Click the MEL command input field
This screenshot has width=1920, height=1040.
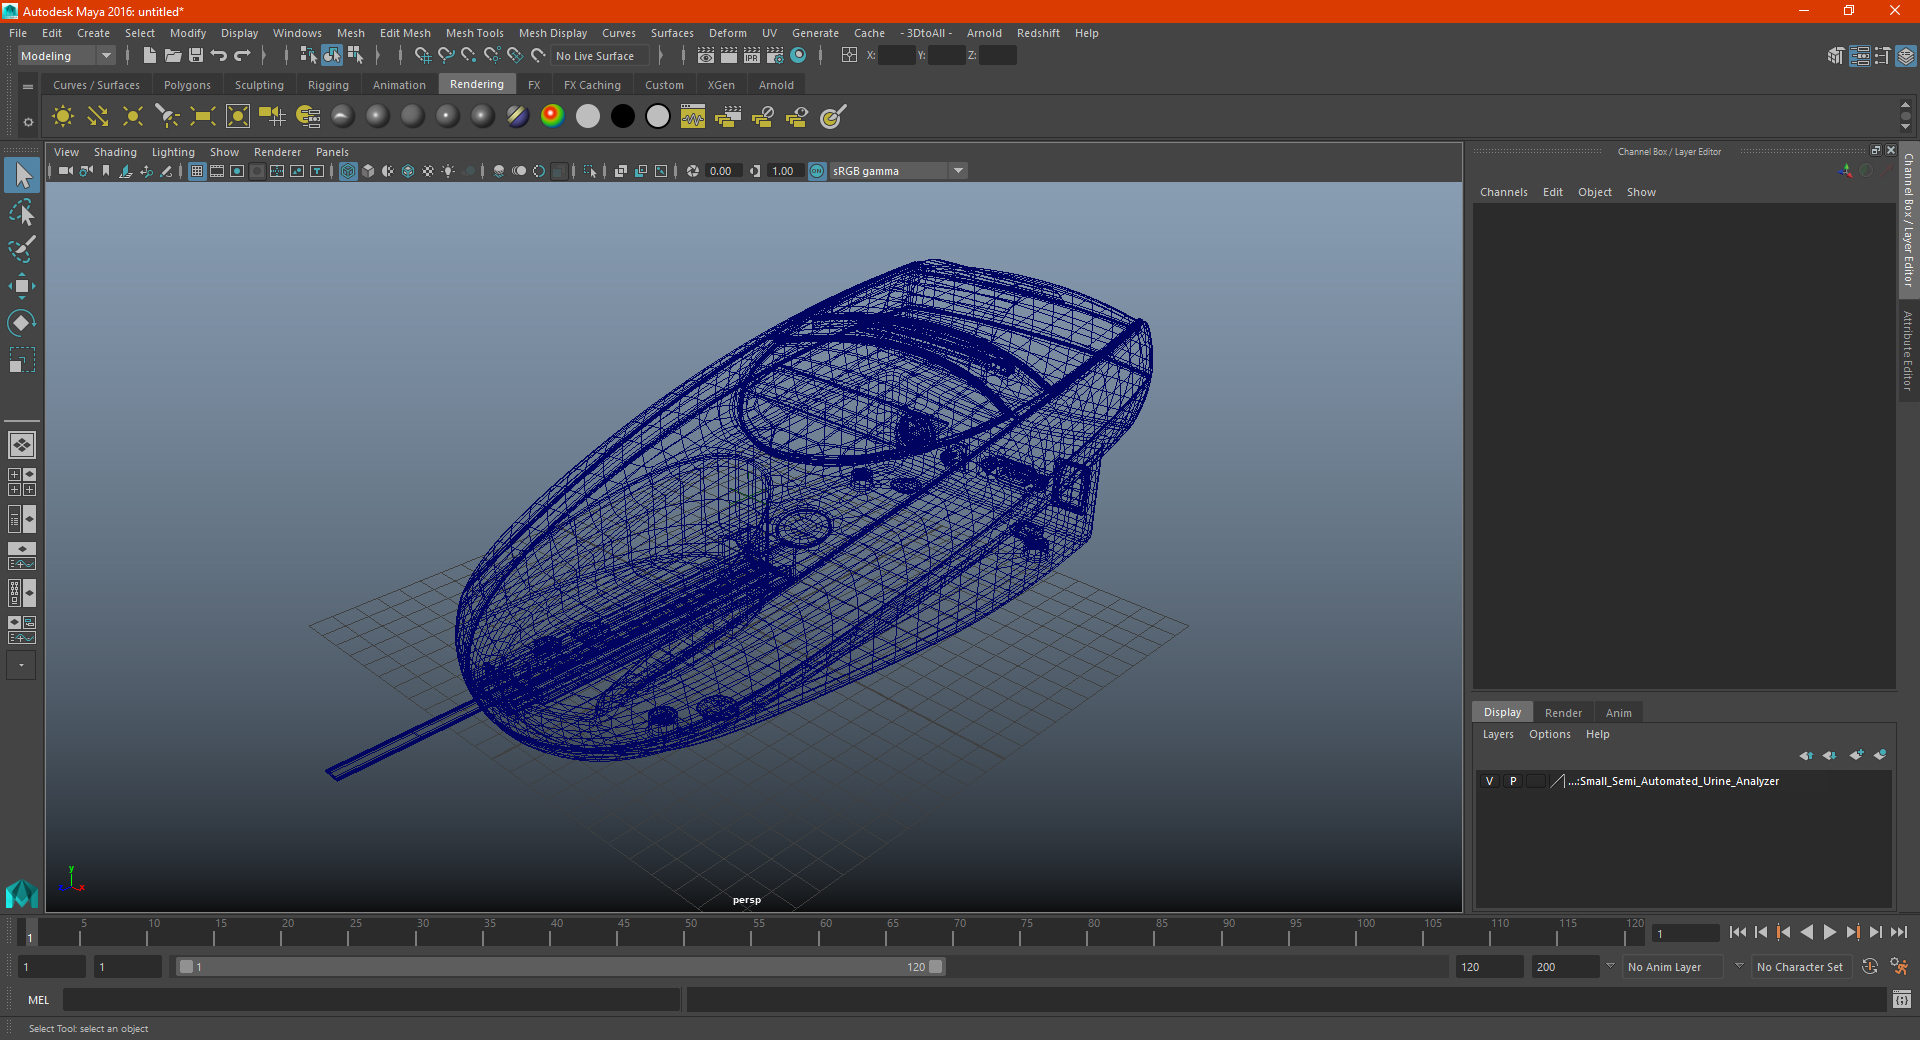click(371, 999)
